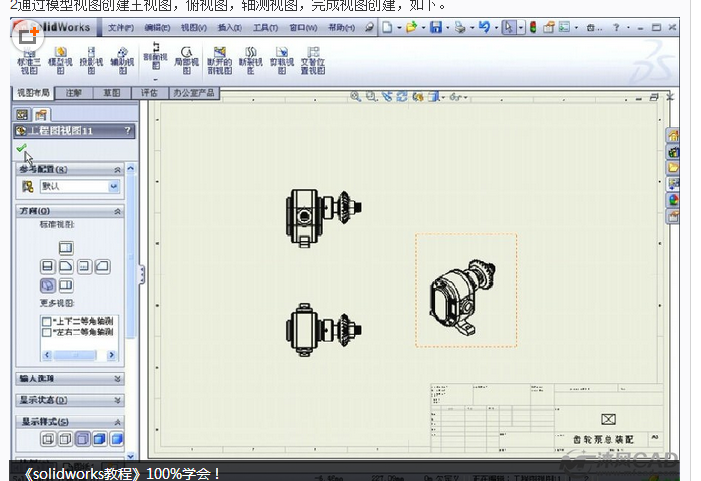Open the Zoom to Fit view tool
Image resolution: width=701 pixels, height=481 pixels.
coord(355,97)
